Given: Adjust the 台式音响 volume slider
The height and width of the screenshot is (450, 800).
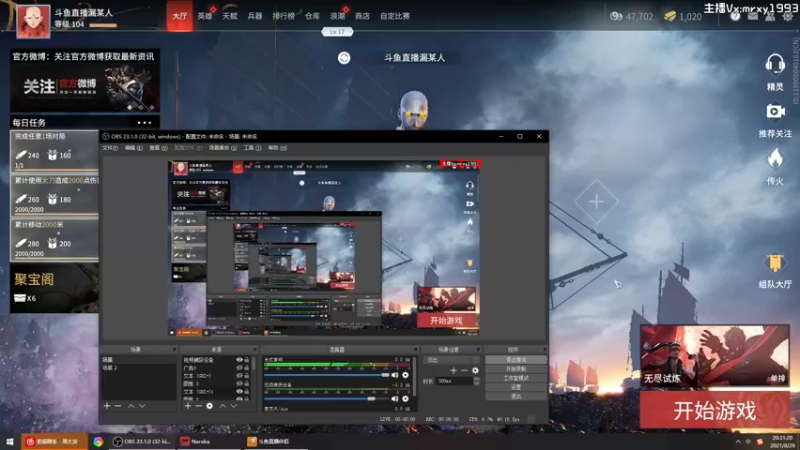Looking at the screenshot, I should pyautogui.click(x=327, y=375).
